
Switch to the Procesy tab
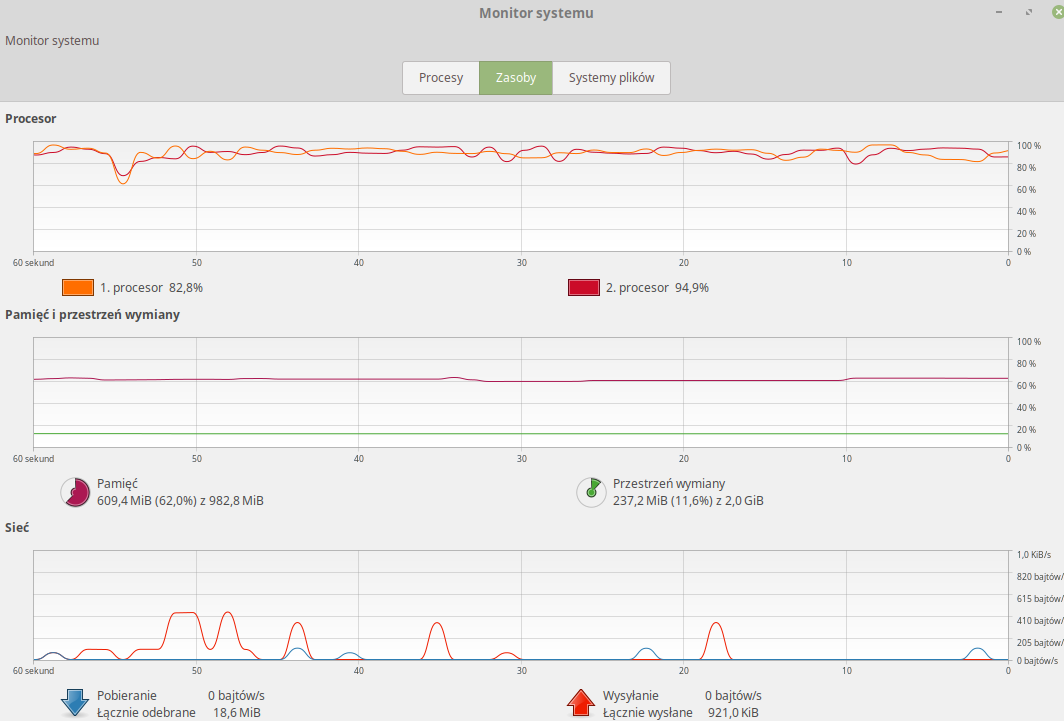pyautogui.click(x=440, y=78)
